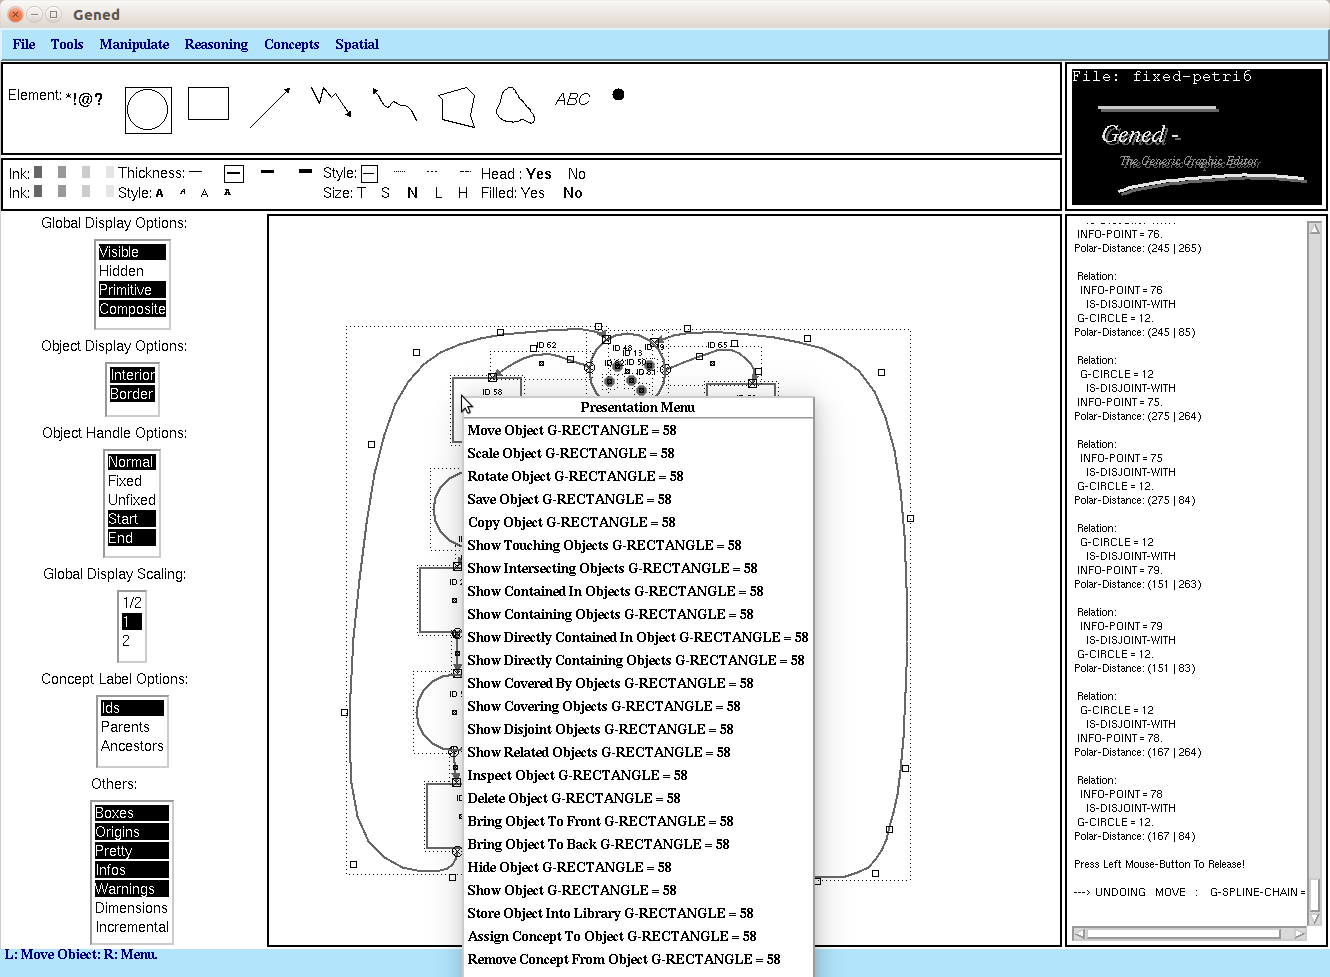
Task: Choose Show Touching Objects G-RECTANGLE = 58
Action: 638,545
